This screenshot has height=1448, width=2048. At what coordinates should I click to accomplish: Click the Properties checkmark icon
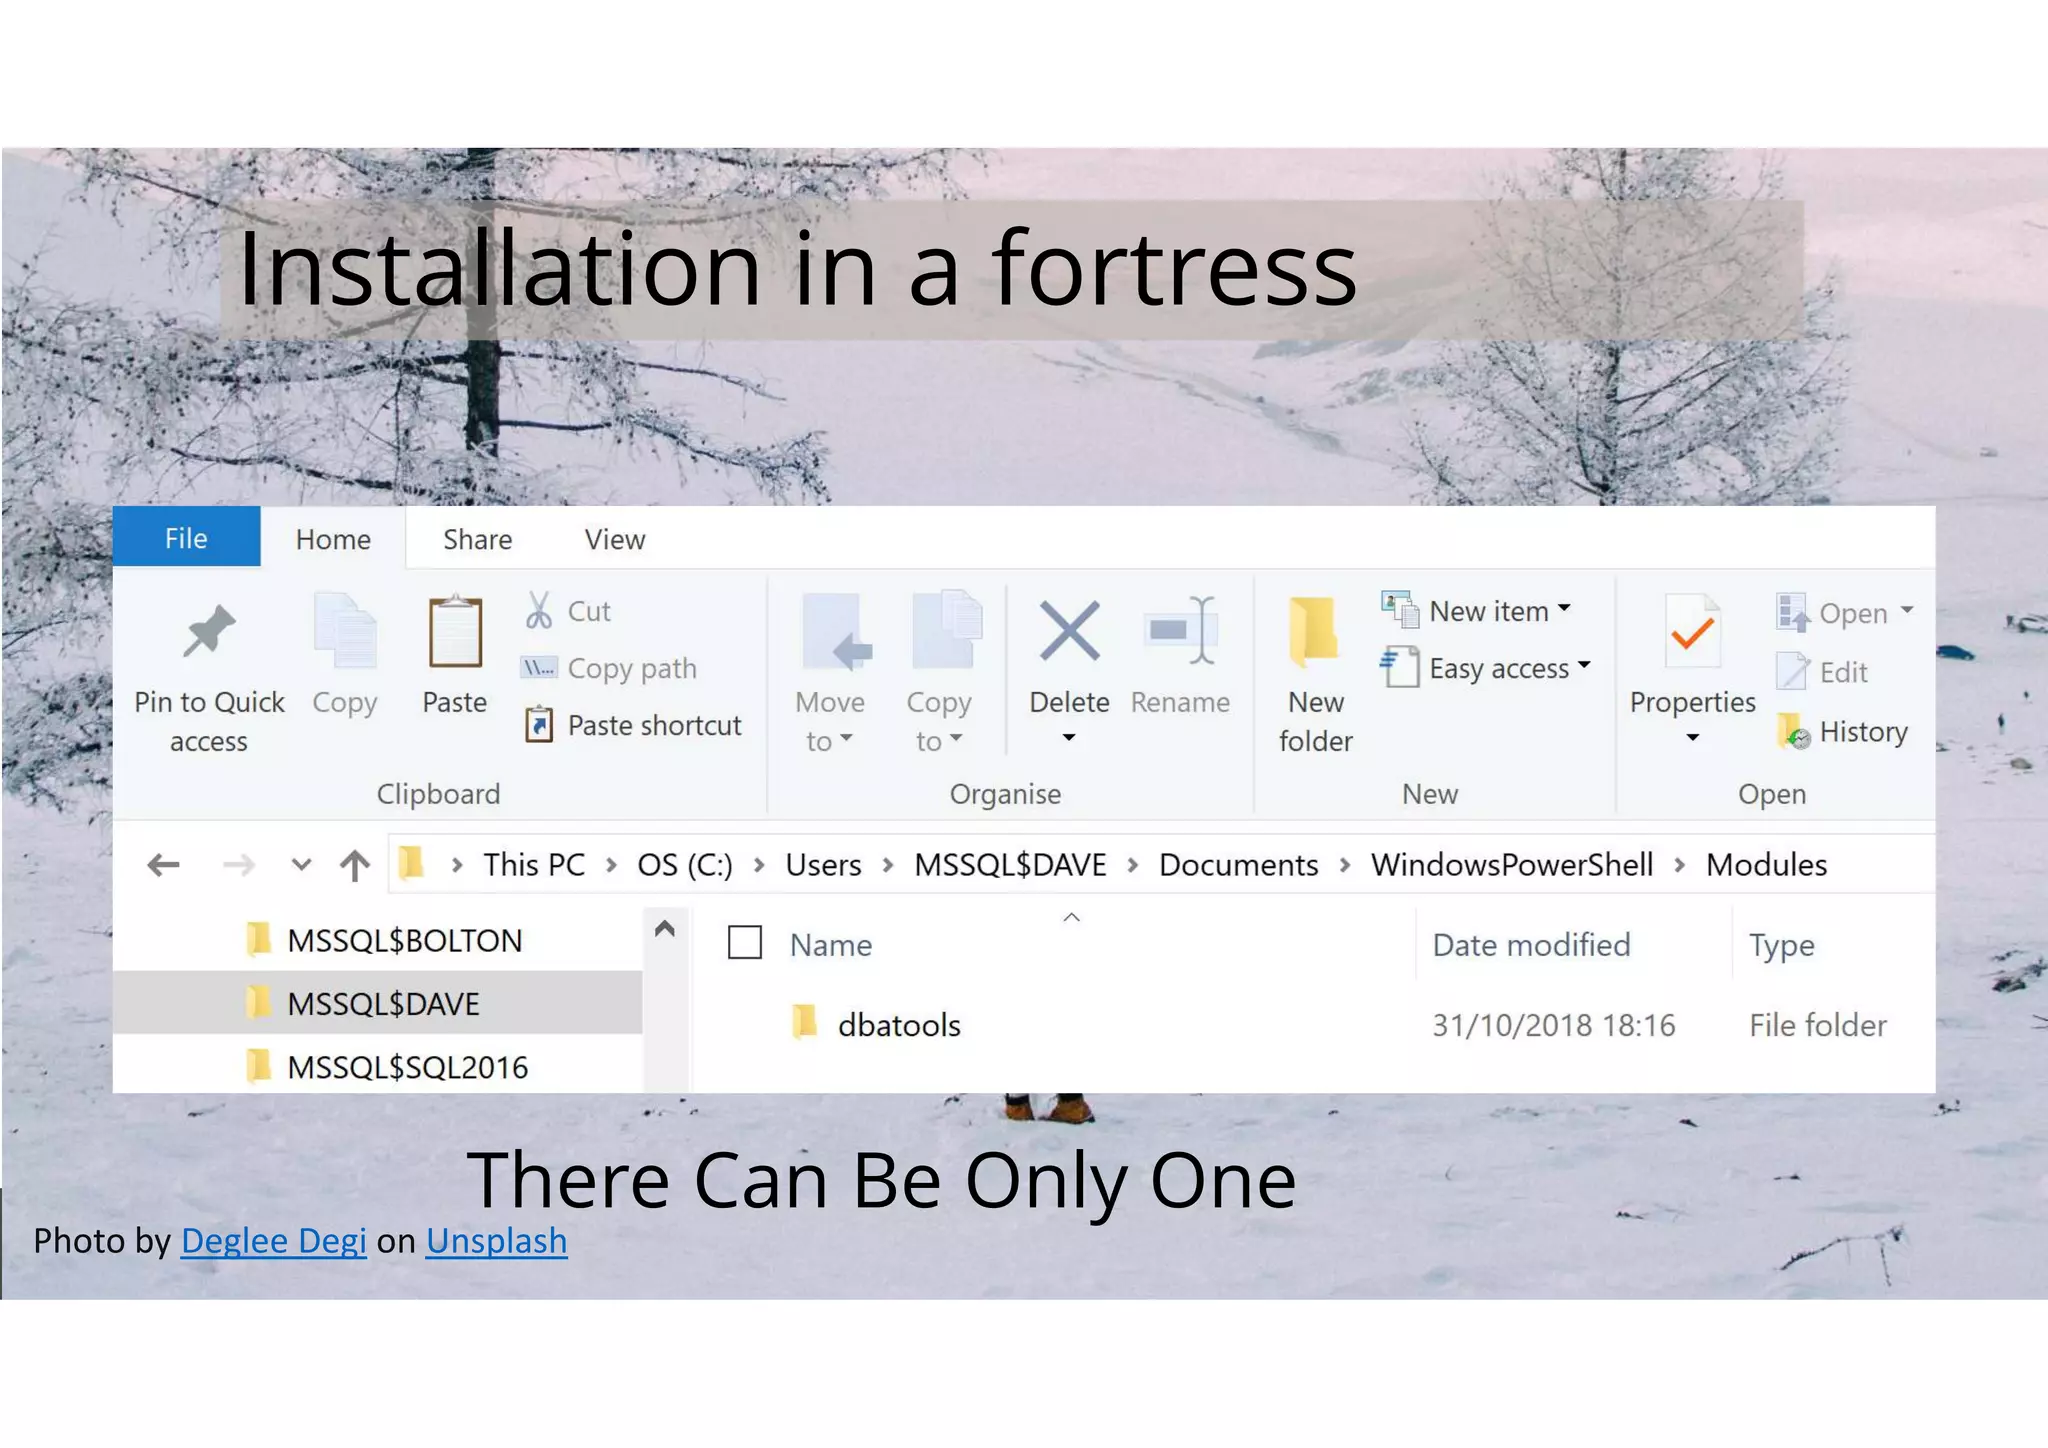tap(1692, 632)
